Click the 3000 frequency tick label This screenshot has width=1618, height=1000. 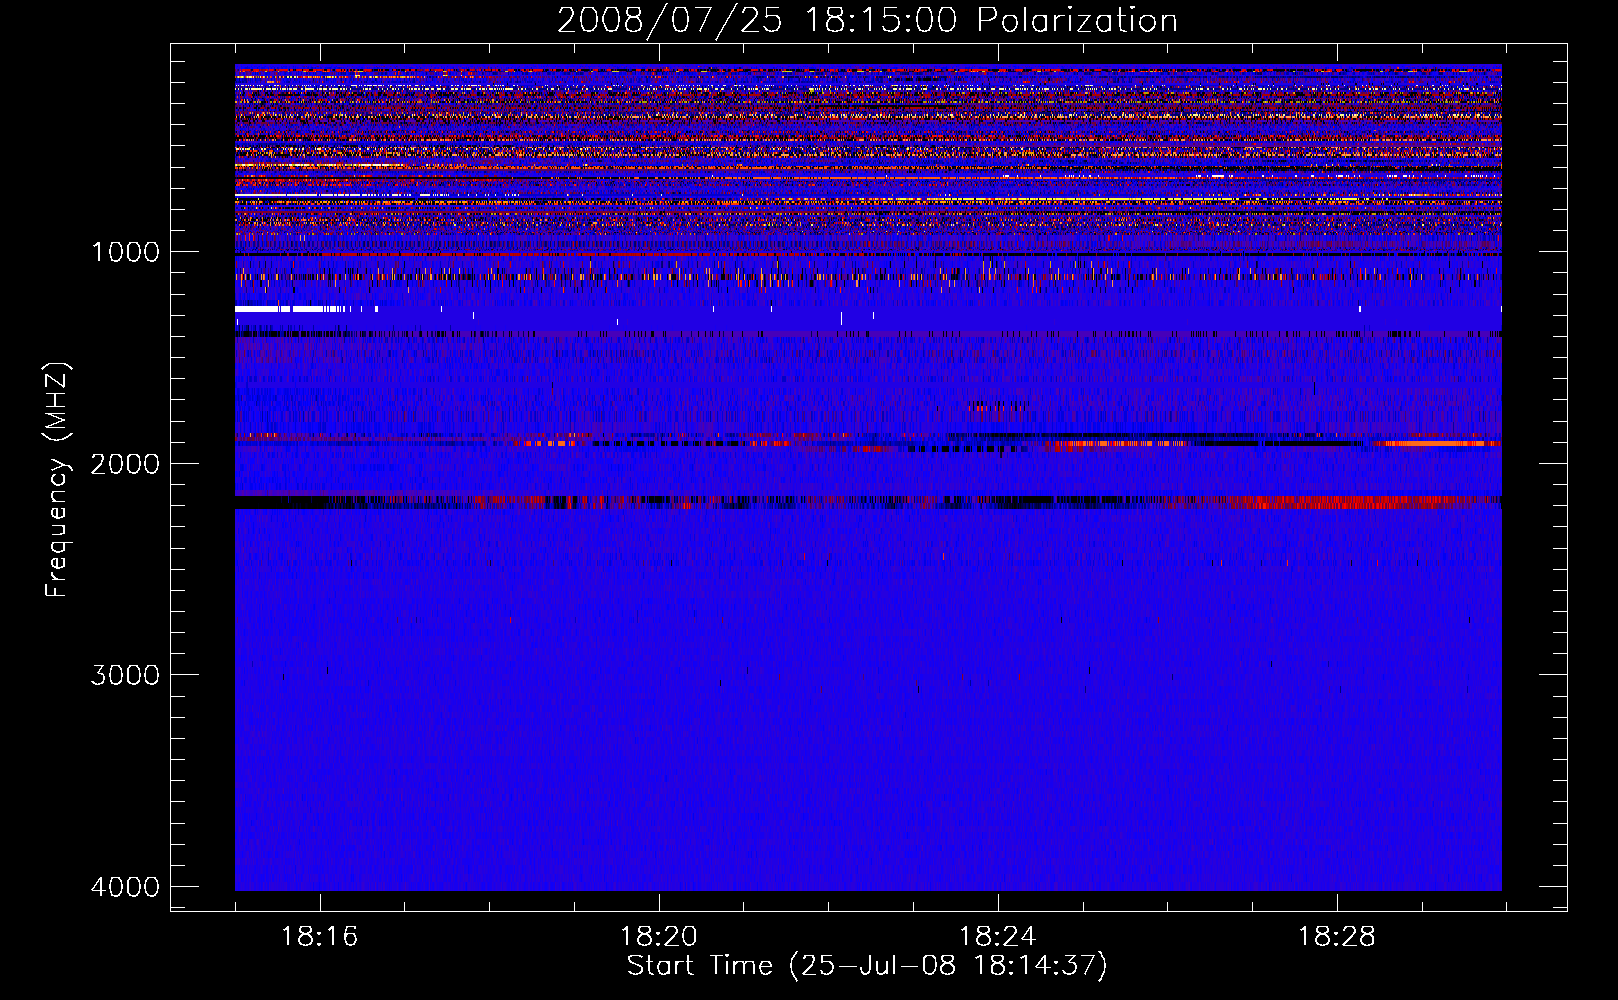pyautogui.click(x=125, y=675)
